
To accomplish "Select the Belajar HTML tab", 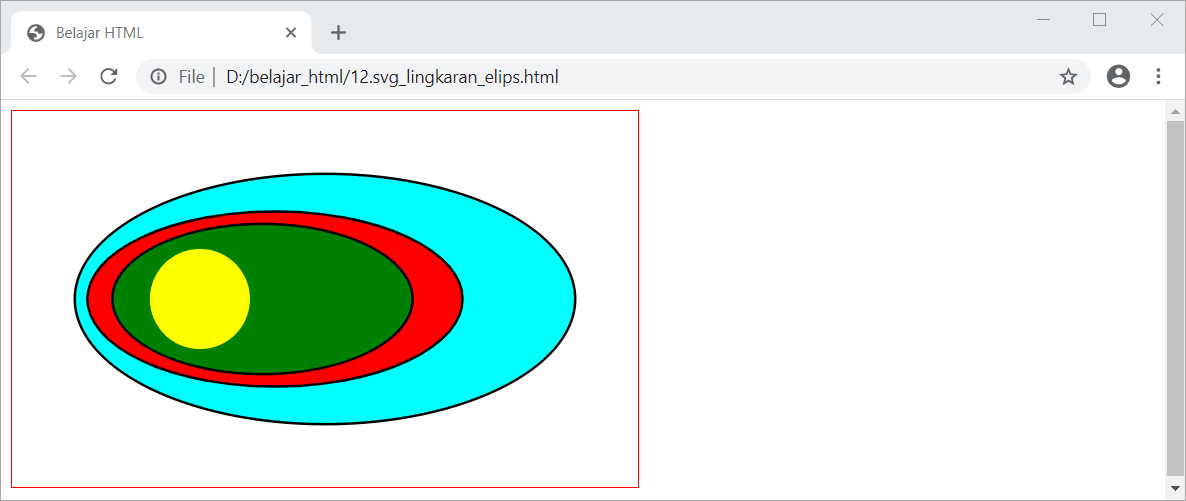I will (160, 33).
